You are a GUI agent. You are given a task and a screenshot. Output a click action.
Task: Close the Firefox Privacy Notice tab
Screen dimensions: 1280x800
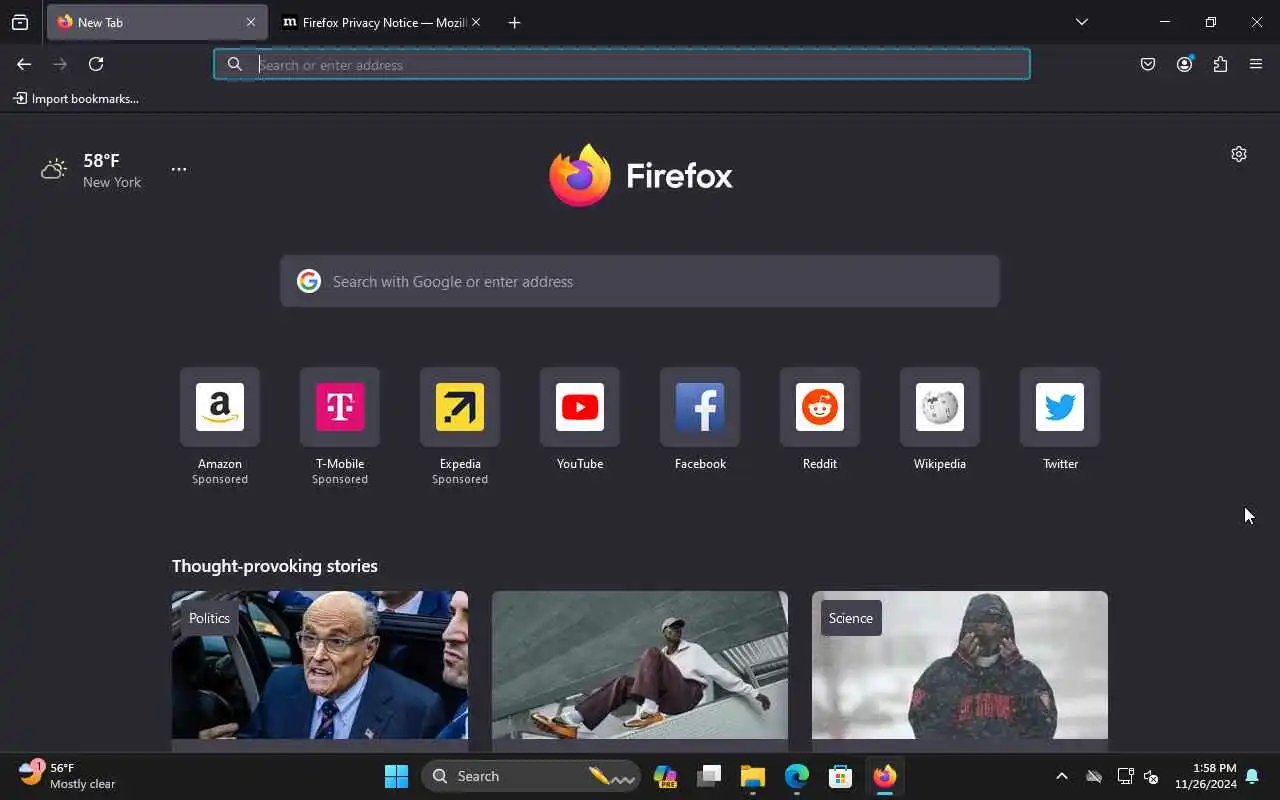476,22
